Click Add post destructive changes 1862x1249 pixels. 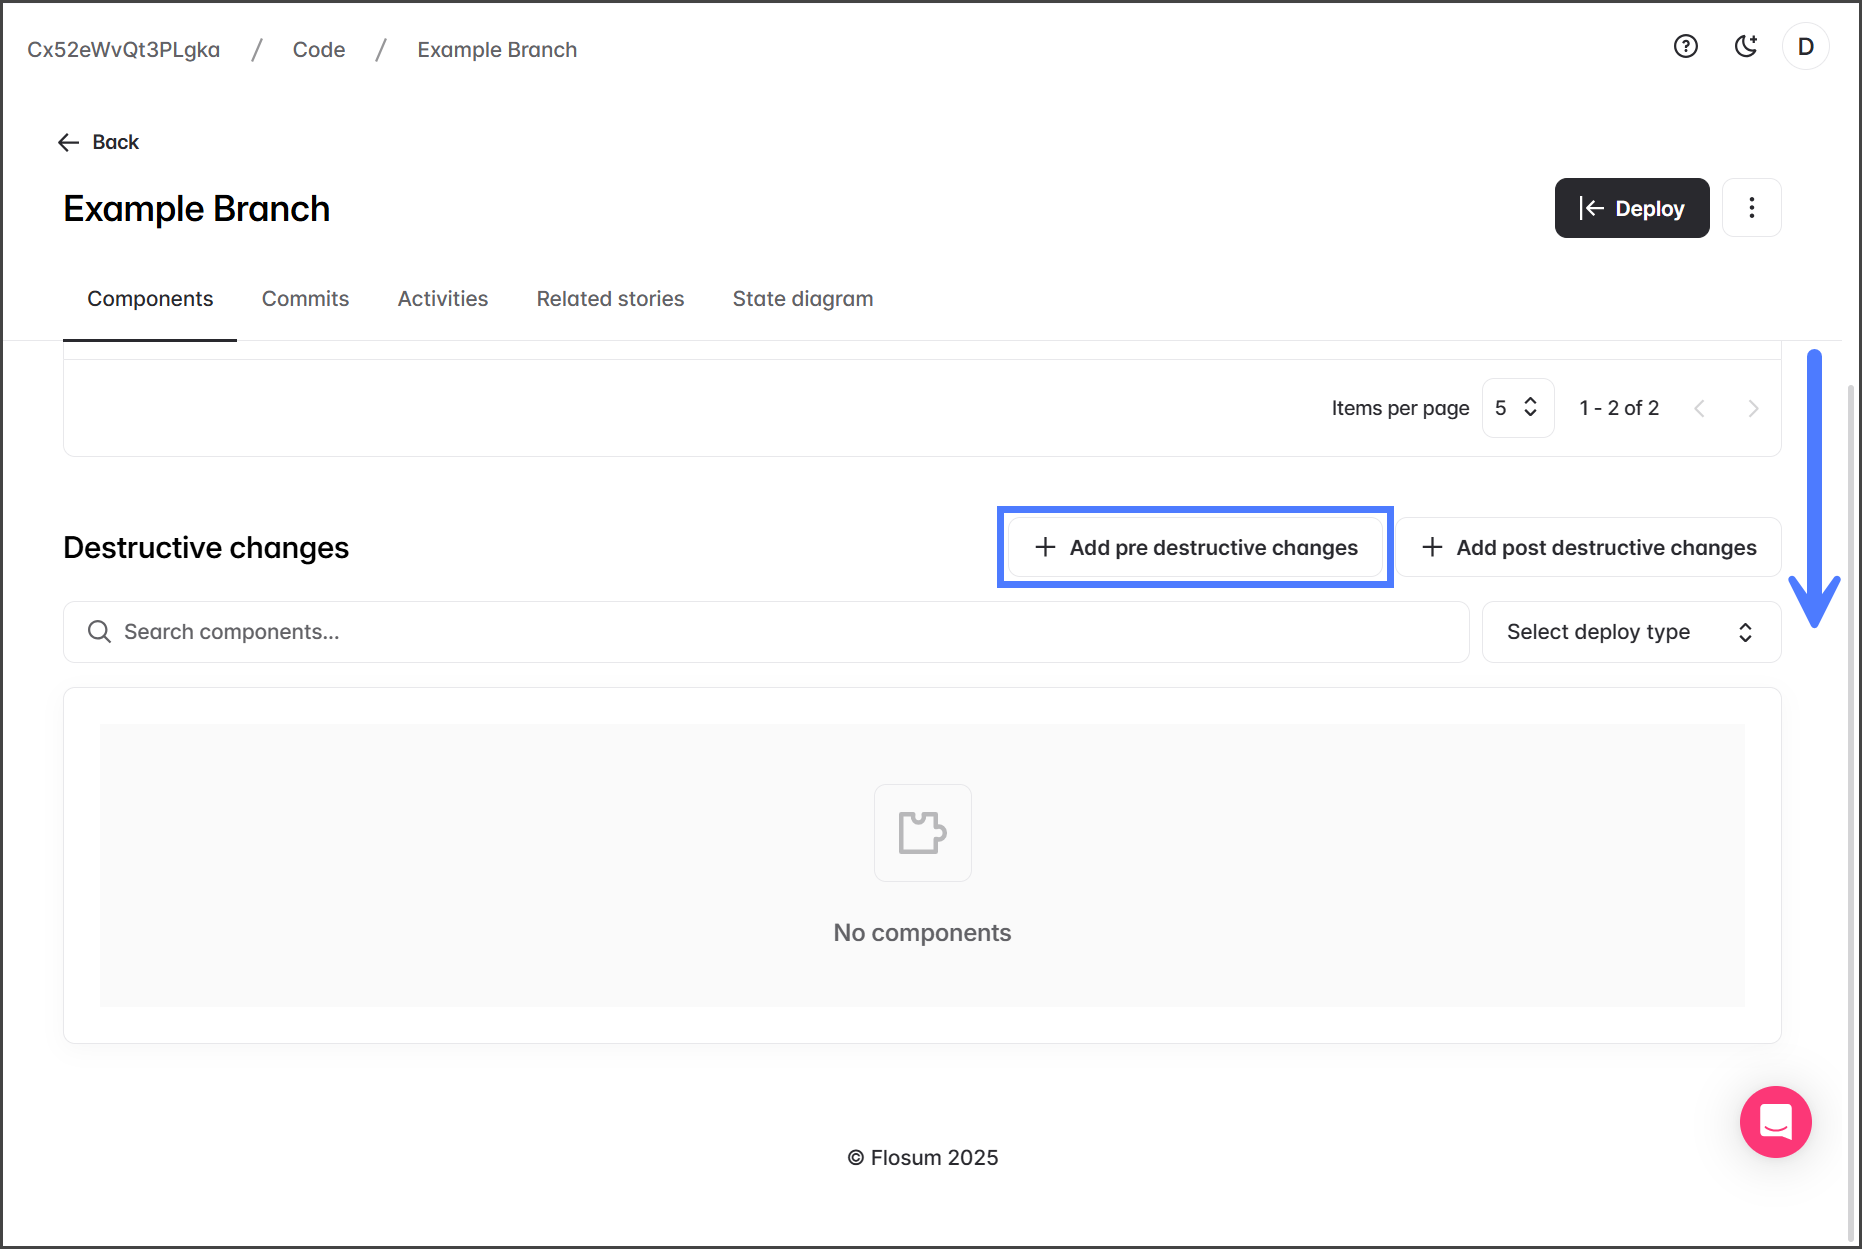(1588, 547)
